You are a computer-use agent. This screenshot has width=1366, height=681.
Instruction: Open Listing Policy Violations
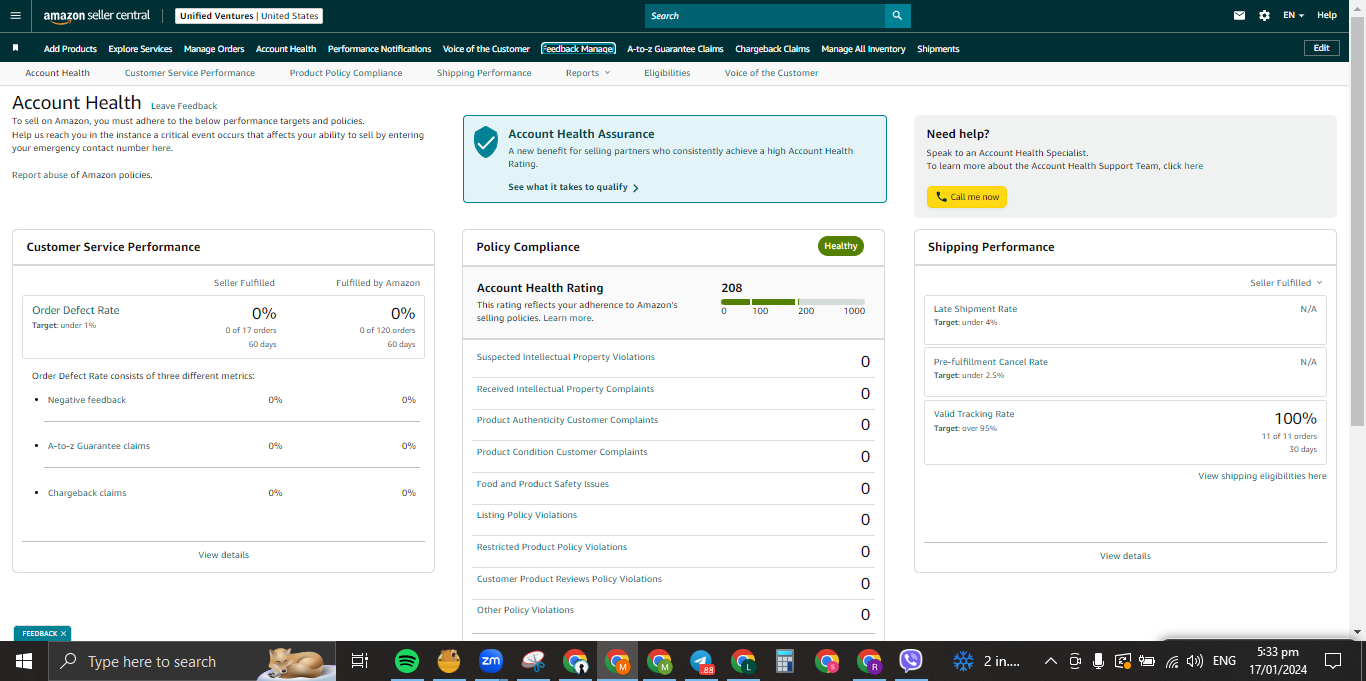[527, 515]
